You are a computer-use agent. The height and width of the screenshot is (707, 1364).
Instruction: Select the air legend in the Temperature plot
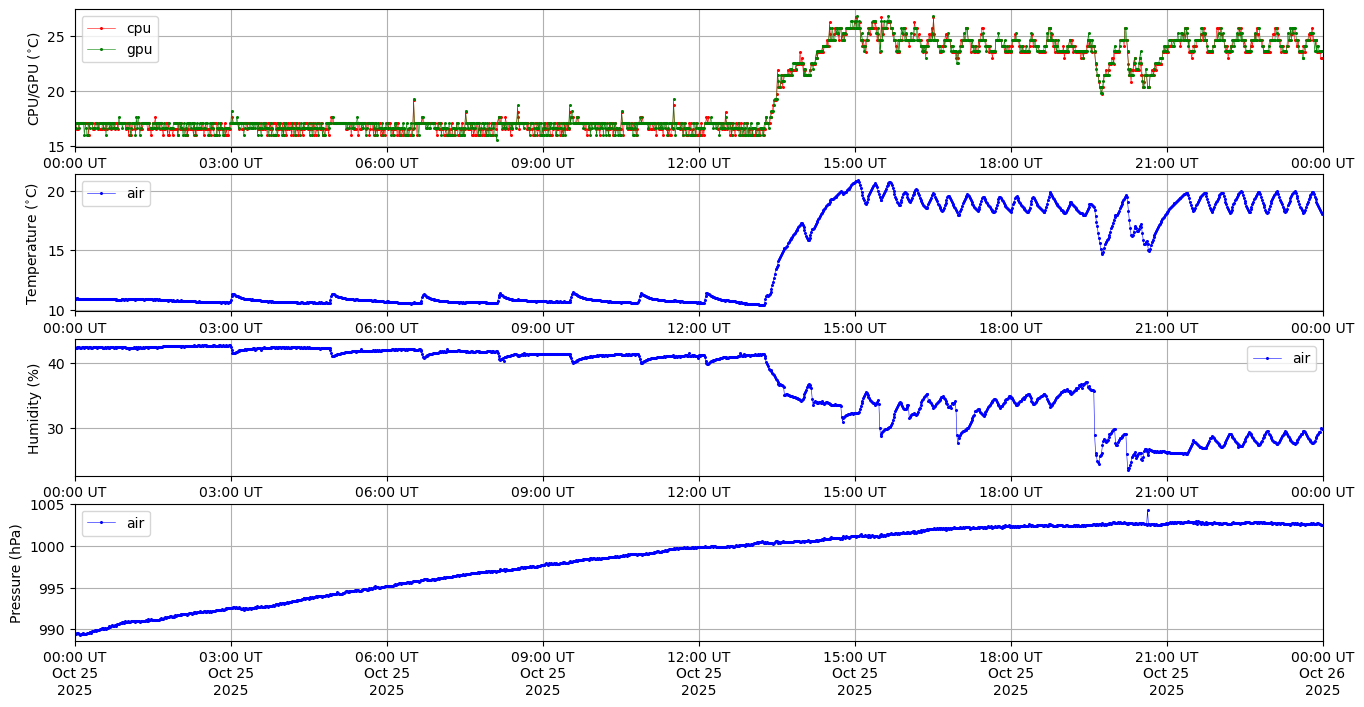[x=116, y=193]
